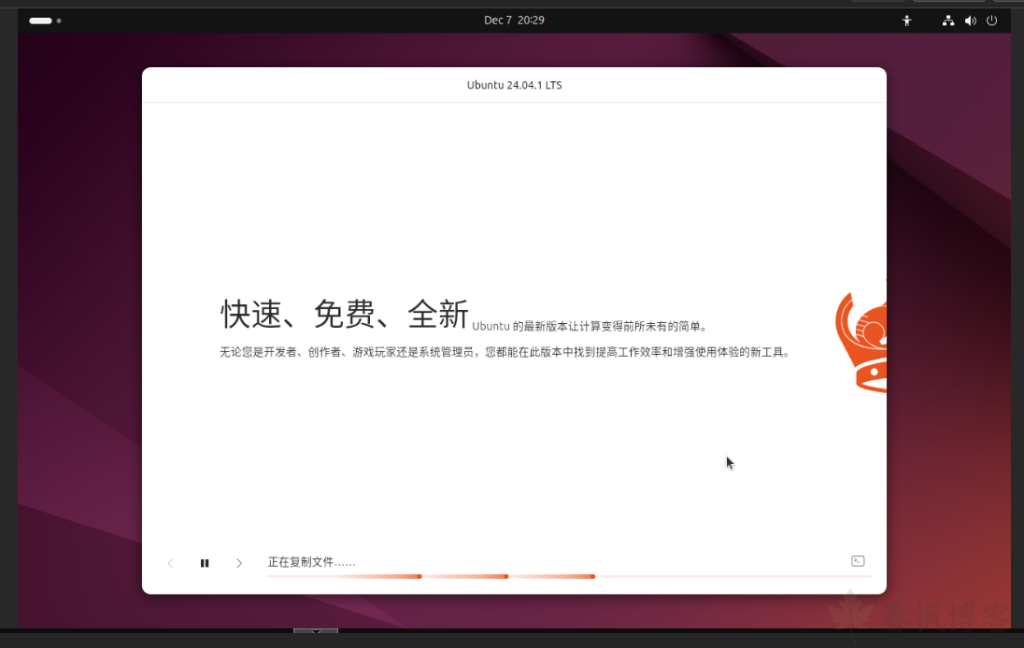Open the clock showing Dec 7 20:29

point(514,20)
